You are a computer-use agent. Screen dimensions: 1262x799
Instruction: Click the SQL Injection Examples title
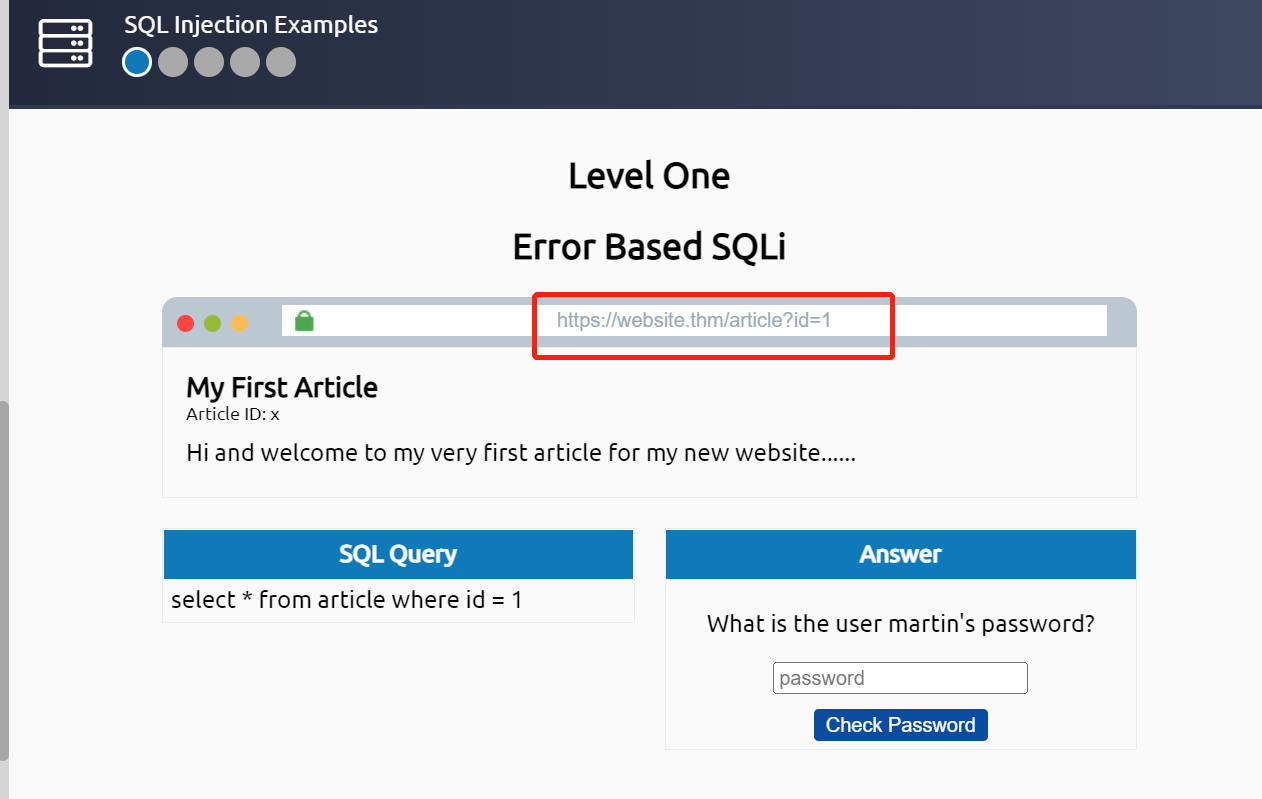(x=251, y=25)
